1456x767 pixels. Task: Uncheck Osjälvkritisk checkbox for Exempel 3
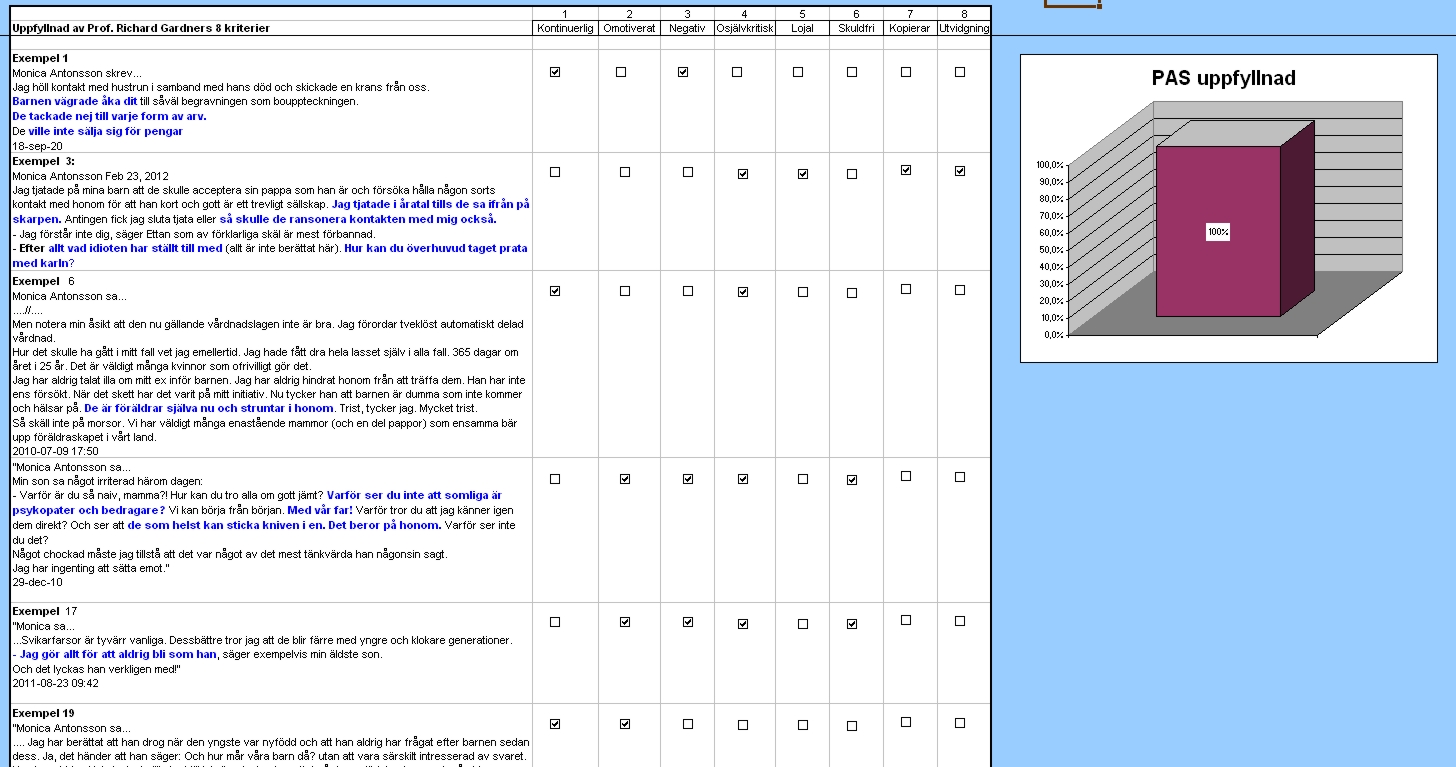pos(743,174)
